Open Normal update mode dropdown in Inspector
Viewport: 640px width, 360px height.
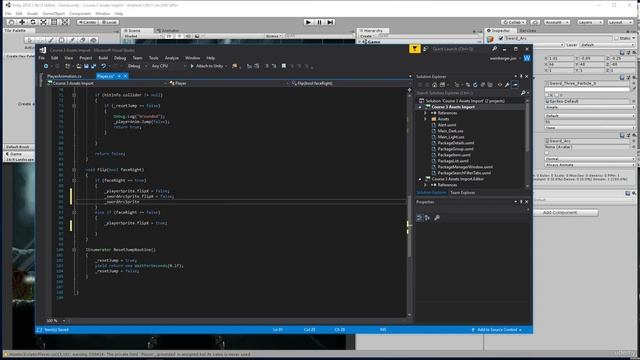590,159
